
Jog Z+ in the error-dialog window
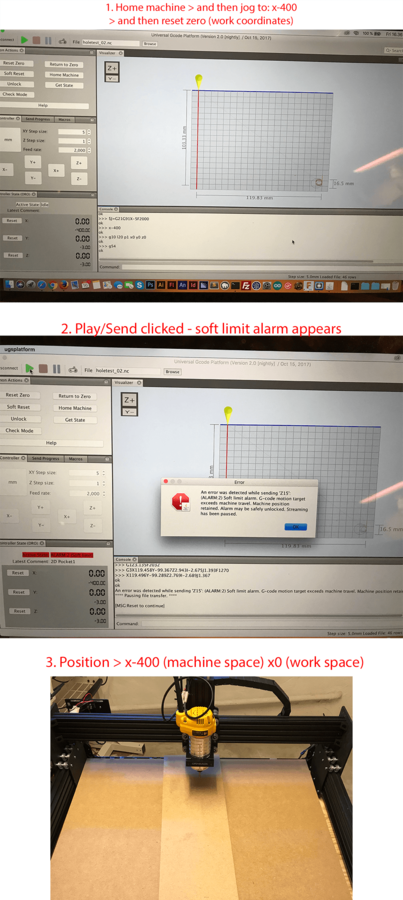92,508
